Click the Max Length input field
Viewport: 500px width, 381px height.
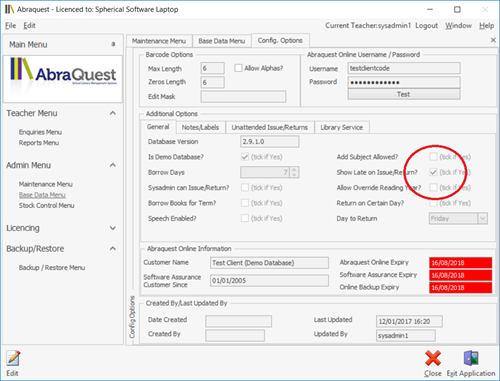point(212,68)
